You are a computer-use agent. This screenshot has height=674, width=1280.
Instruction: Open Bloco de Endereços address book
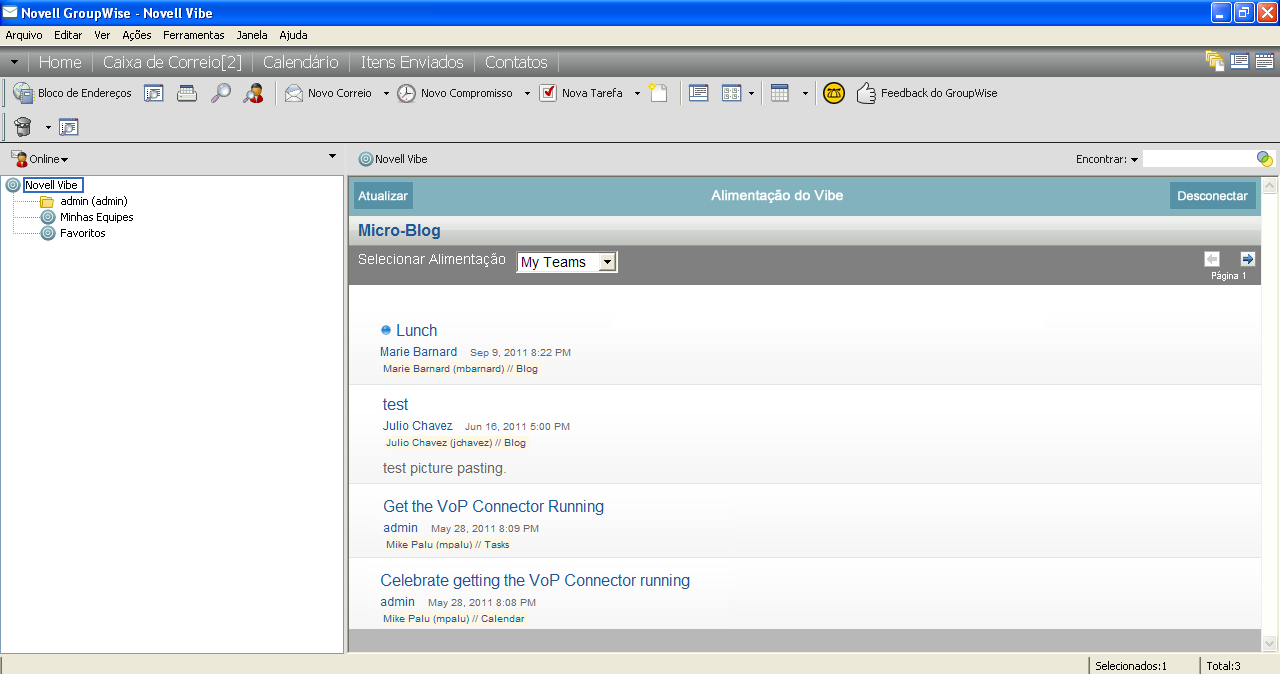pos(72,93)
